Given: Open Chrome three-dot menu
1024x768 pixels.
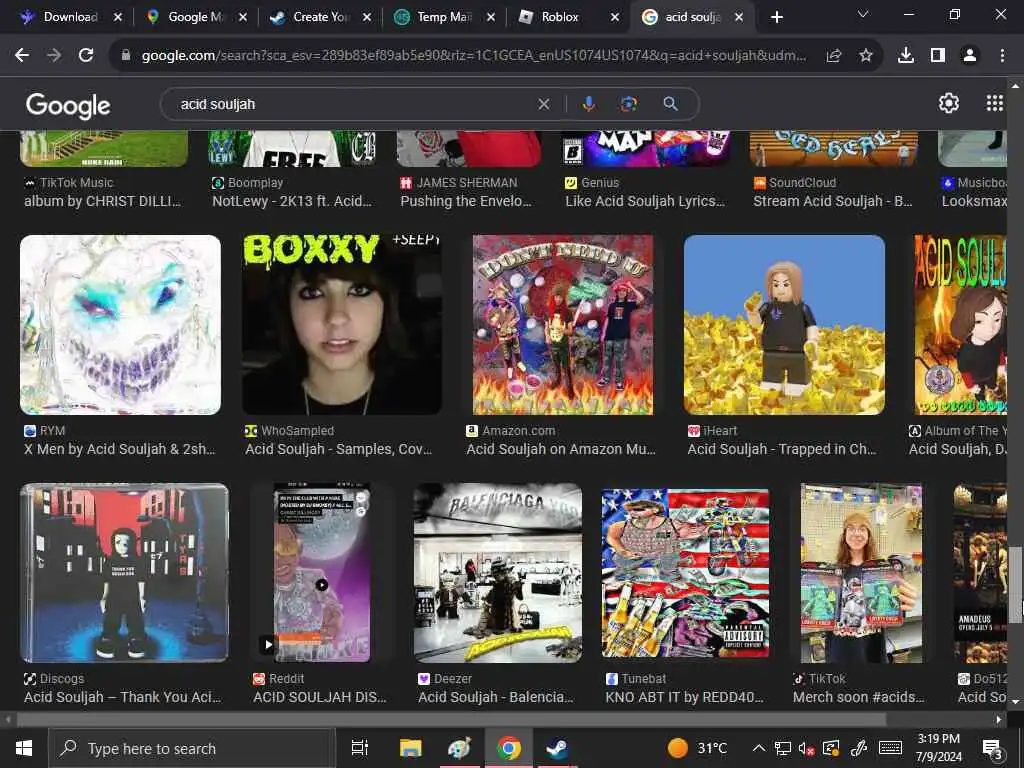Looking at the screenshot, I should coord(1002,56).
